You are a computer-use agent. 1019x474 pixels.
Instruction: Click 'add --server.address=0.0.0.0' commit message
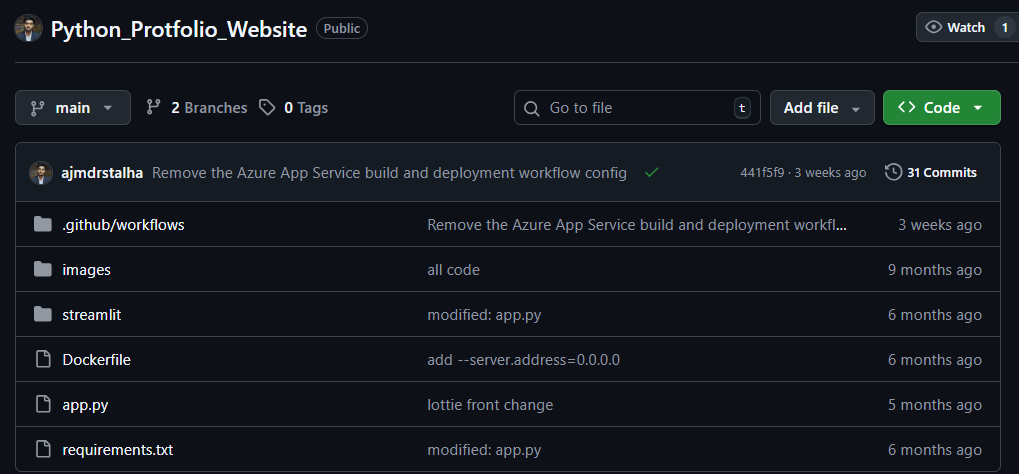524,360
